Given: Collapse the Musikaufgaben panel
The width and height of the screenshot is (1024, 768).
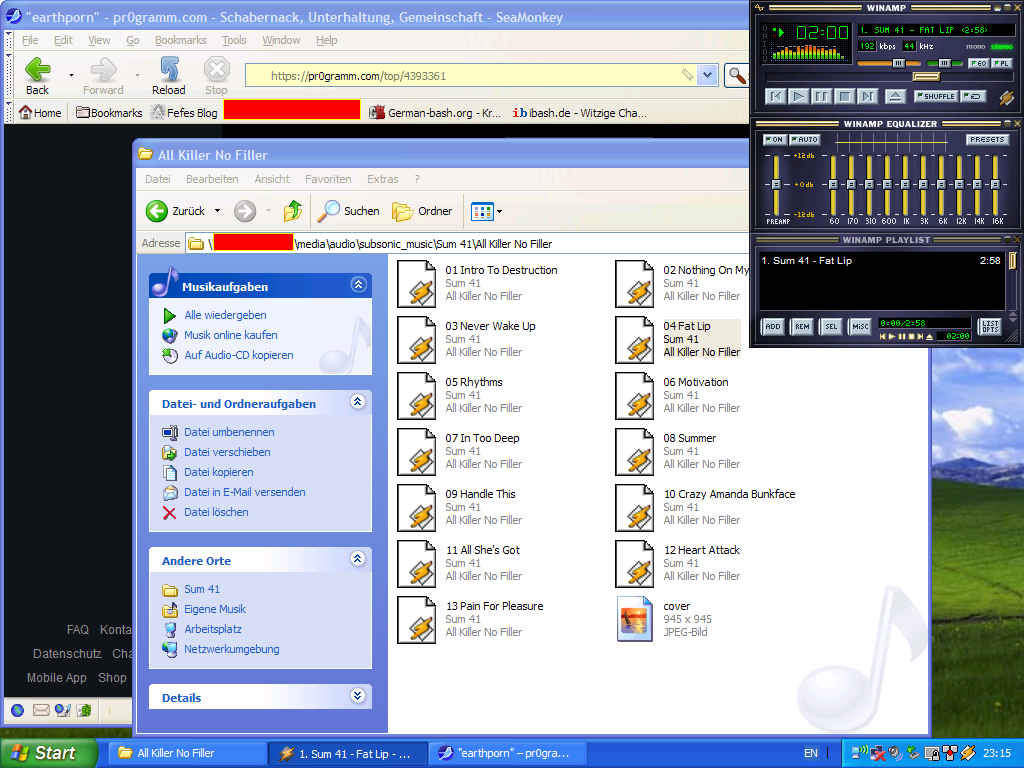Looking at the screenshot, I should pos(358,285).
